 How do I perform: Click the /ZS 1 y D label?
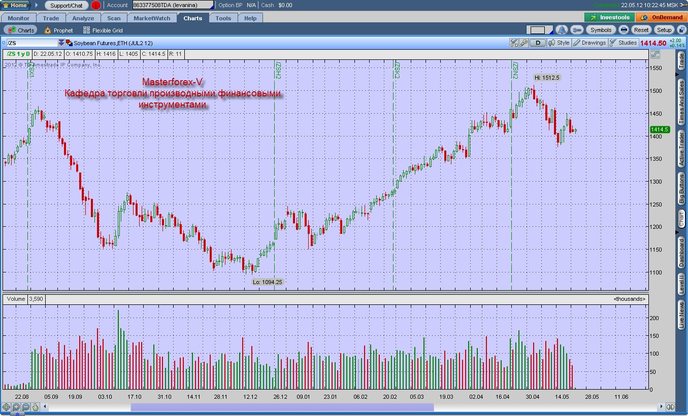tap(18, 54)
